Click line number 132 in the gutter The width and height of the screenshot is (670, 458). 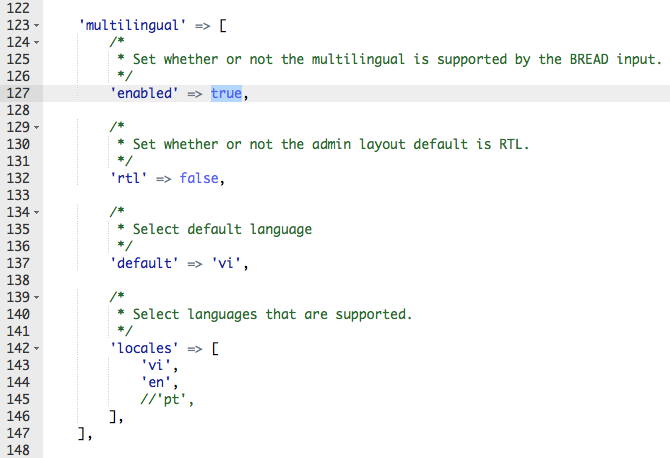18,178
